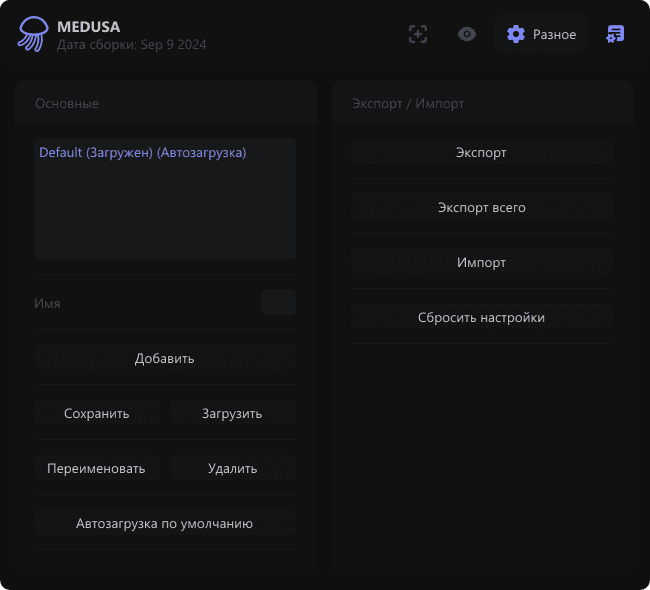Viewport: 650px width, 590px height.
Task: Click the Сохранить button
Action: (x=97, y=413)
